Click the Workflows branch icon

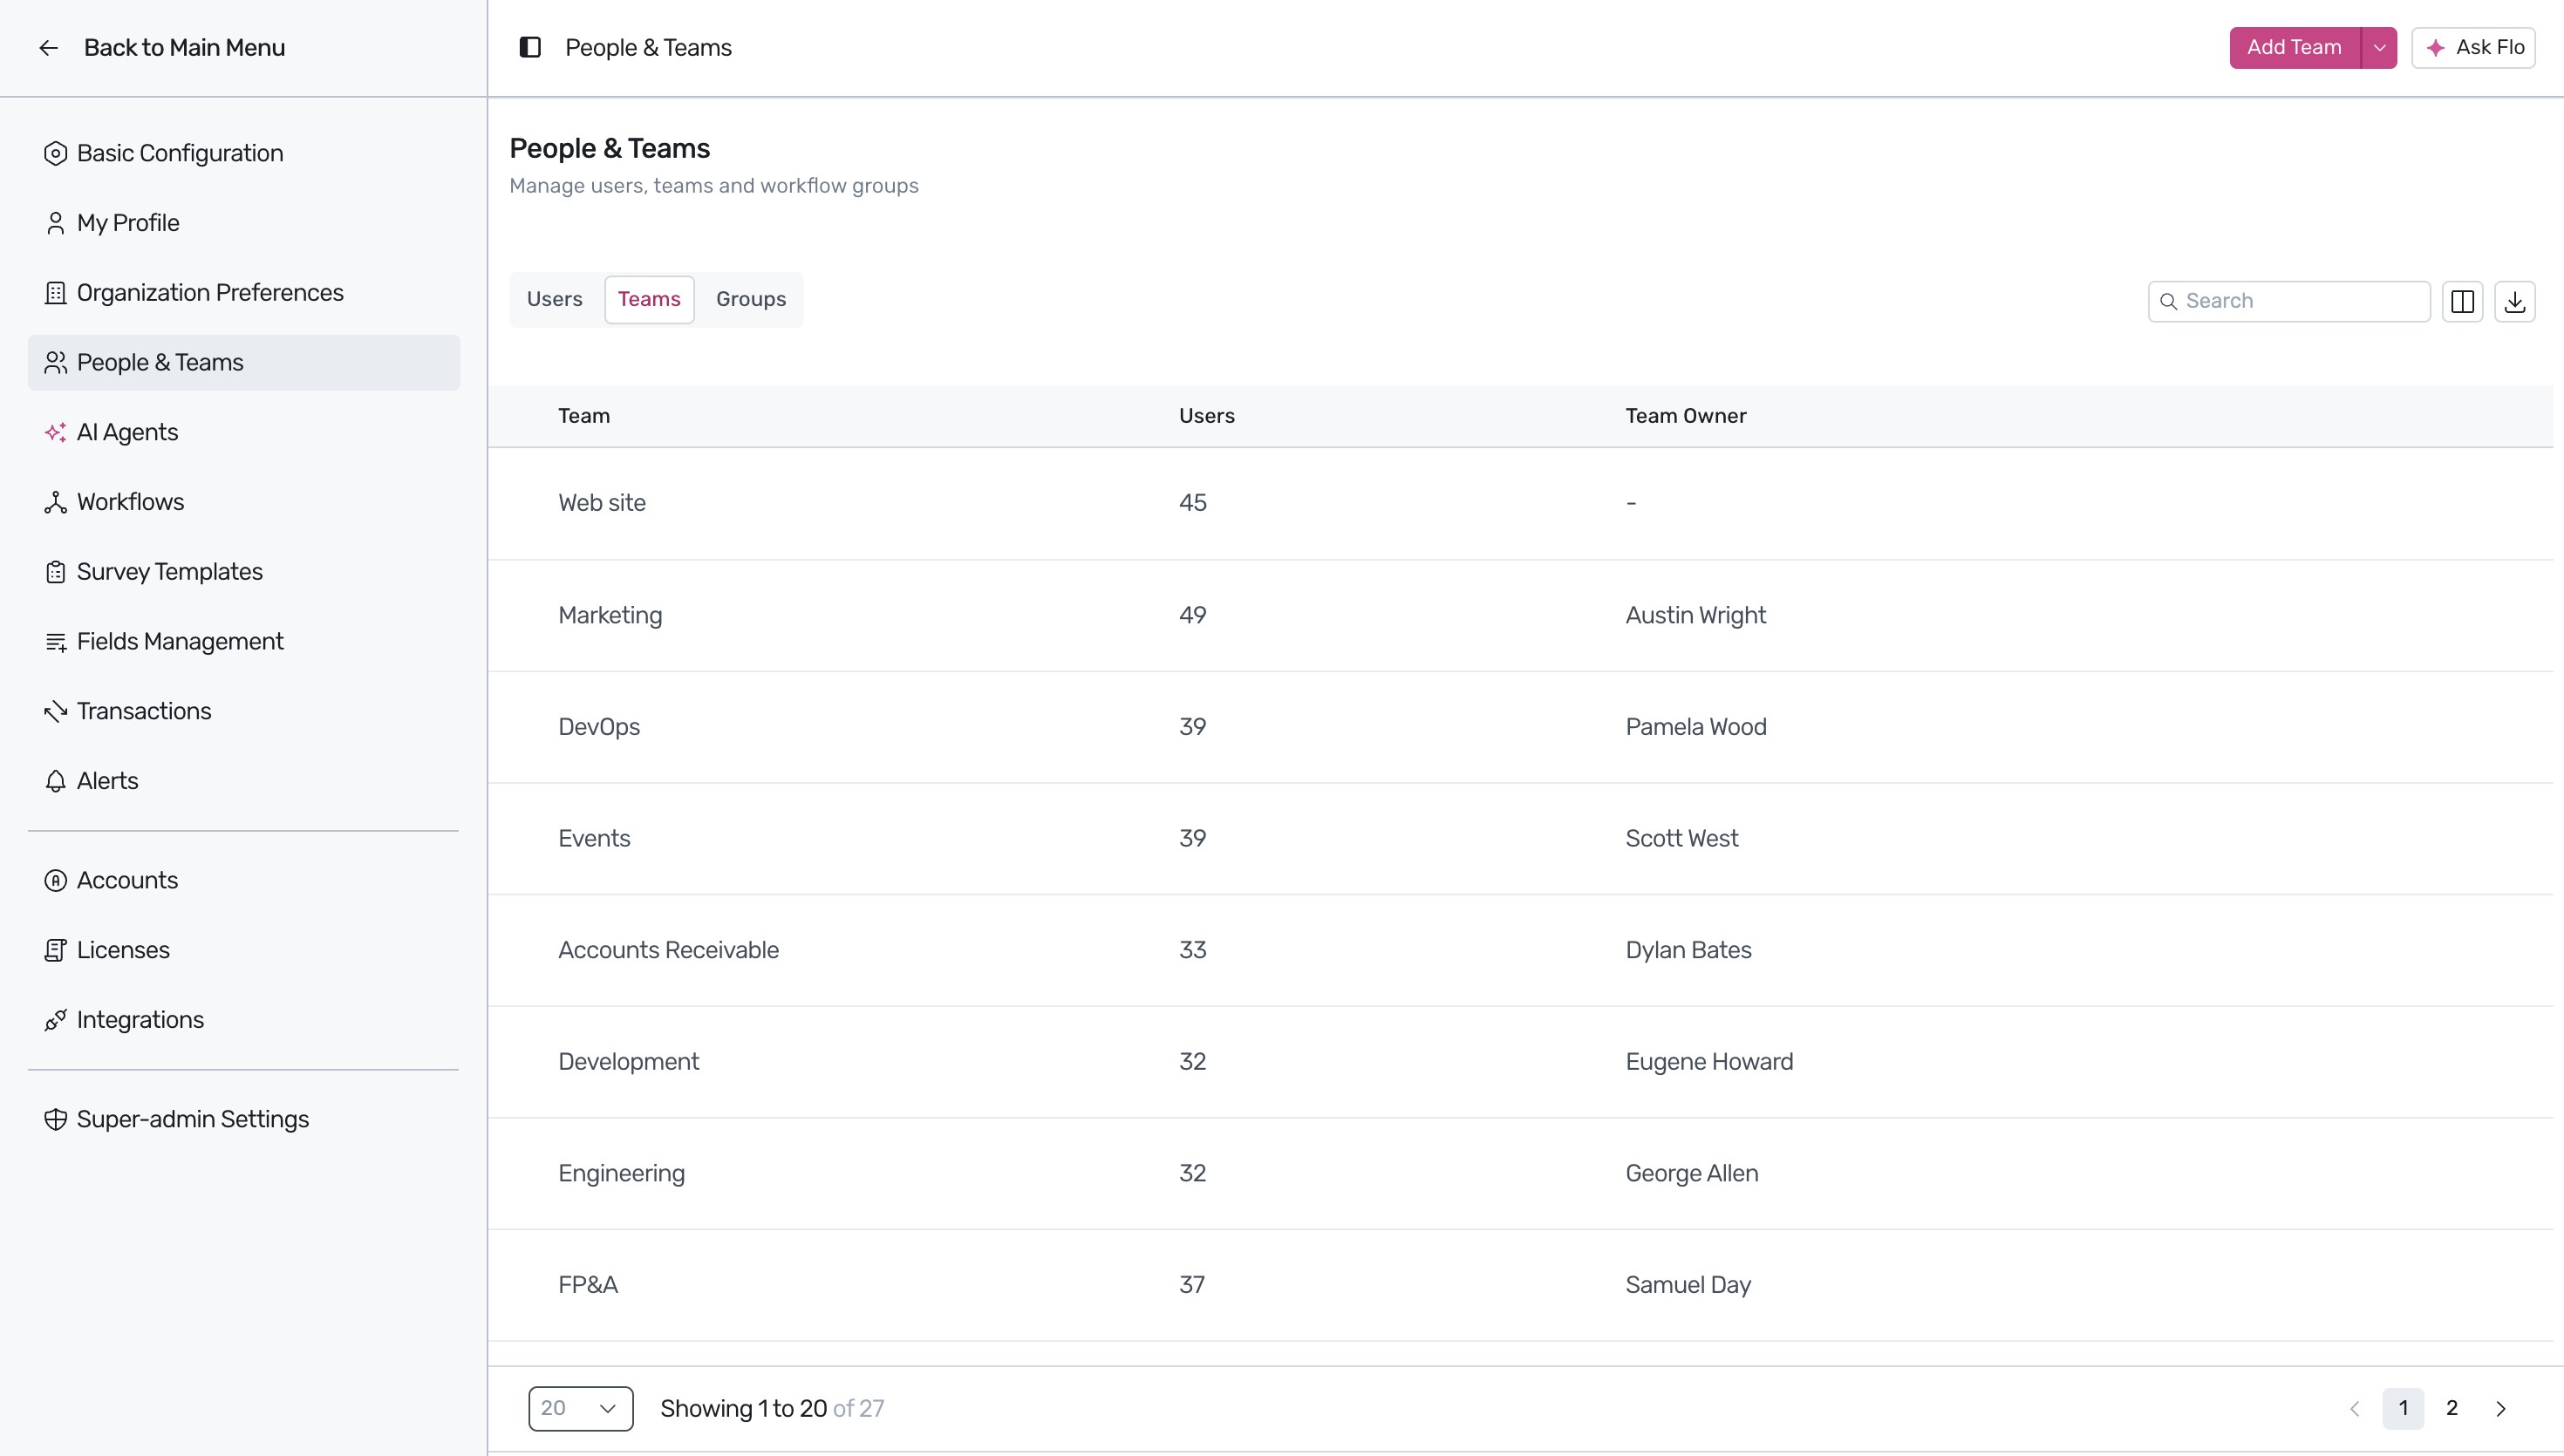coord(56,502)
